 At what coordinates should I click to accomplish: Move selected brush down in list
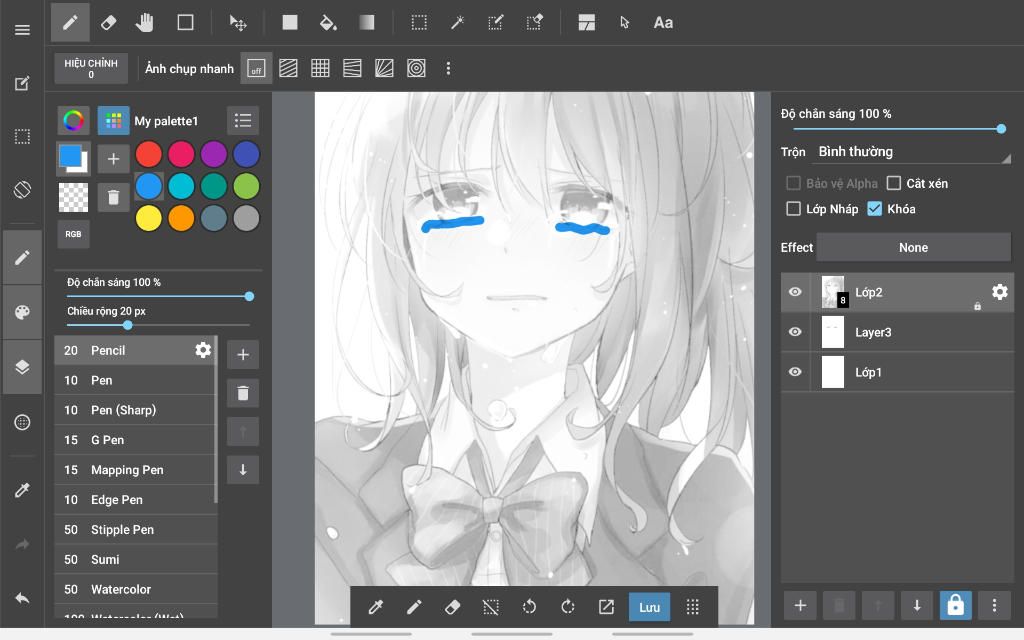coord(243,470)
